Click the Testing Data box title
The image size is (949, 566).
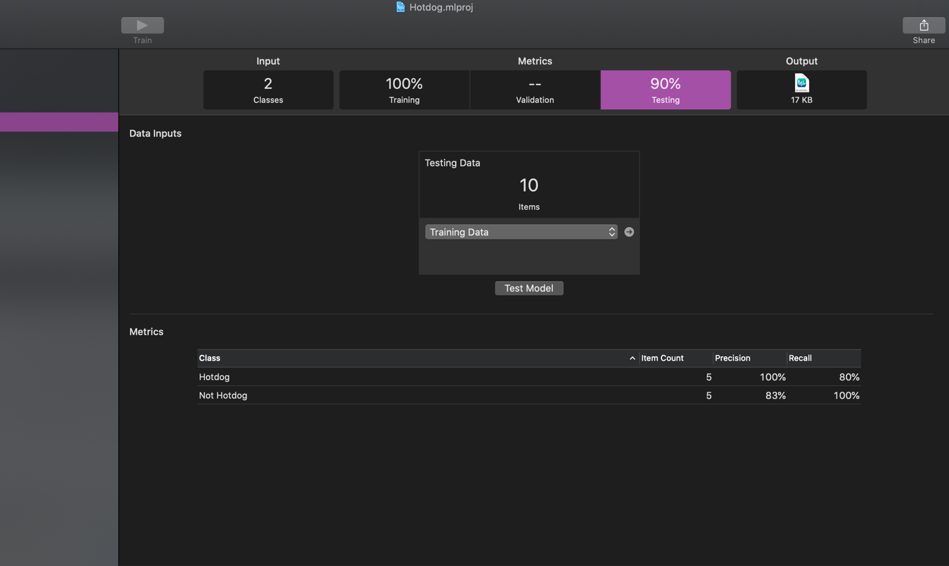[452, 163]
